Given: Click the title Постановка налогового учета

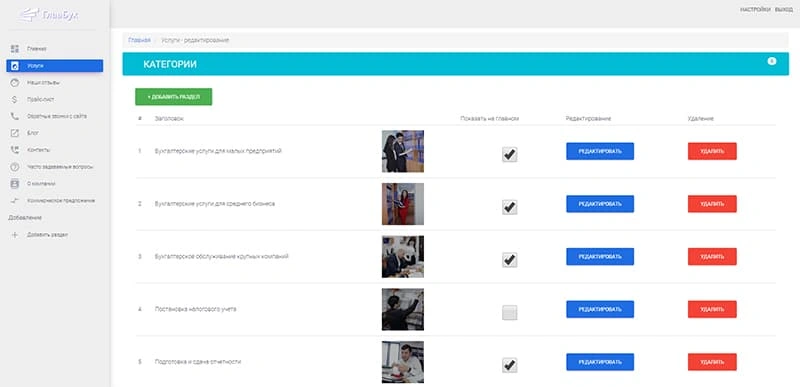Looking at the screenshot, I should tap(195, 309).
